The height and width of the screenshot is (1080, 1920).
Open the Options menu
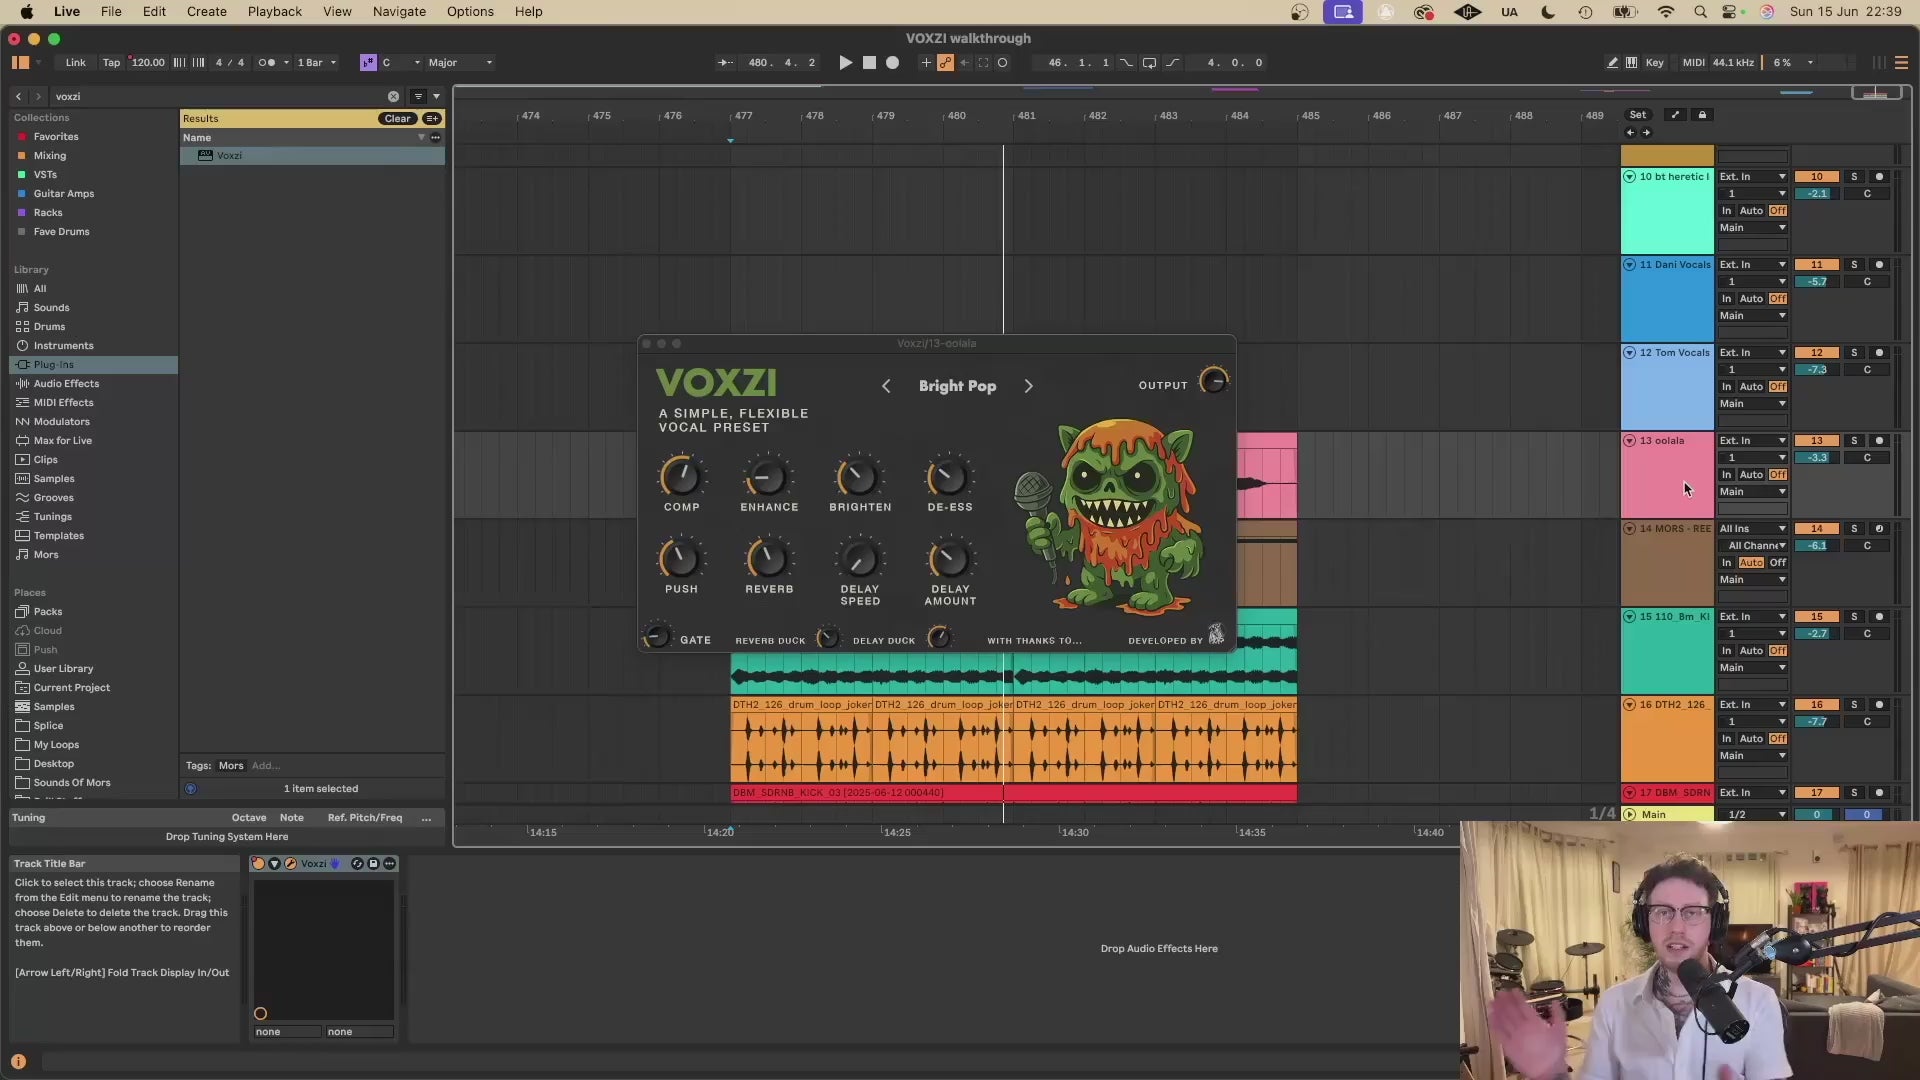point(470,11)
